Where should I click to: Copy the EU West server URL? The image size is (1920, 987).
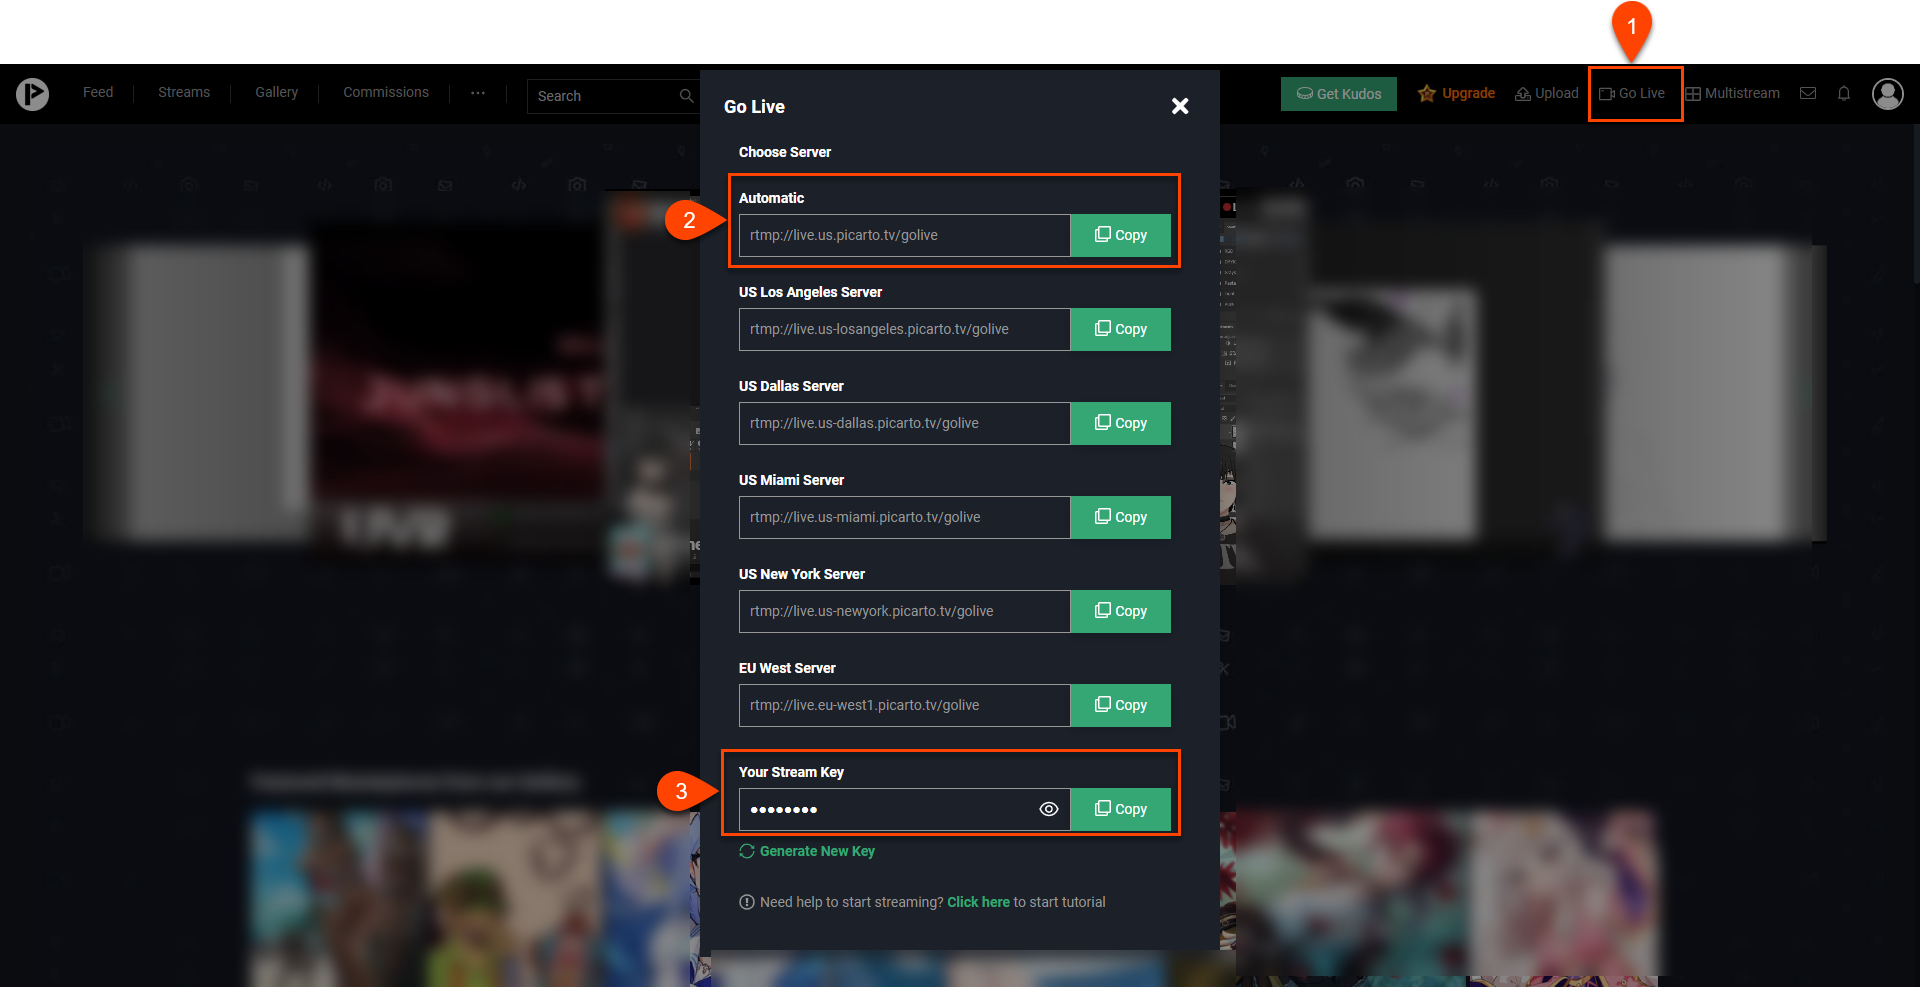1121,705
